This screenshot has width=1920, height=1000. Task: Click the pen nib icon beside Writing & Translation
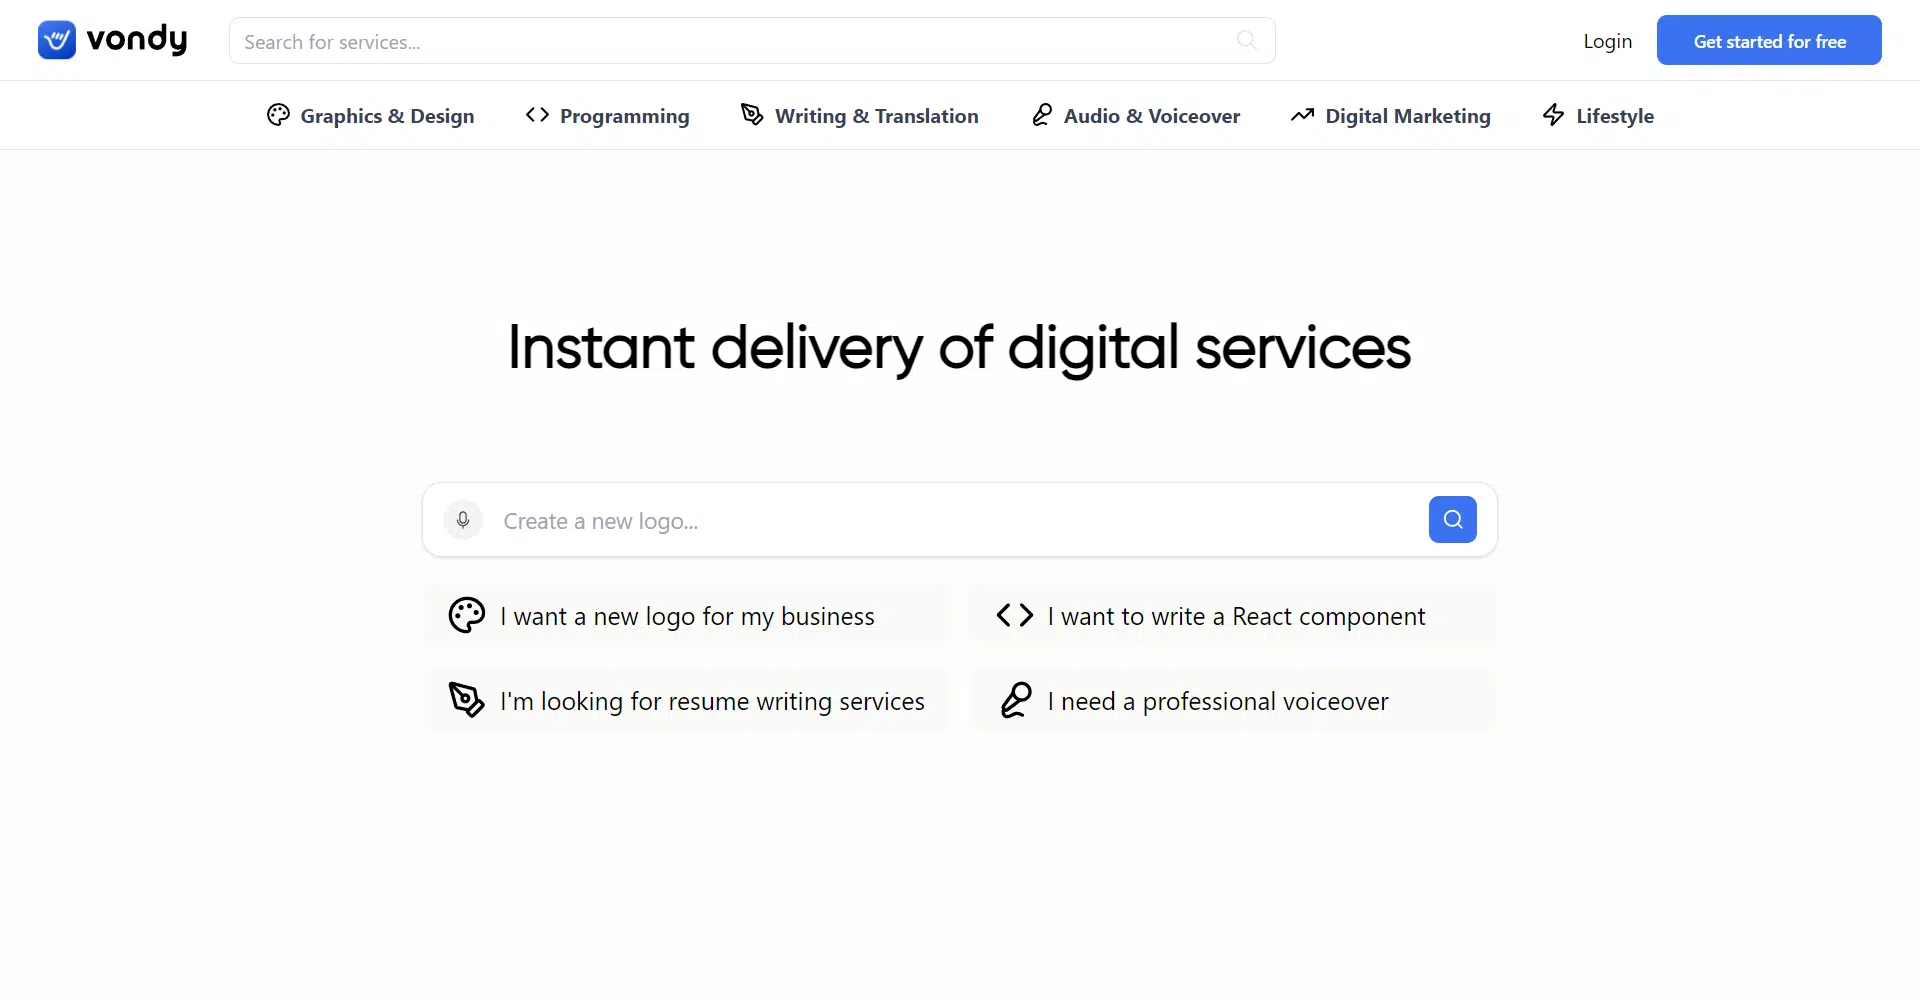pos(752,115)
